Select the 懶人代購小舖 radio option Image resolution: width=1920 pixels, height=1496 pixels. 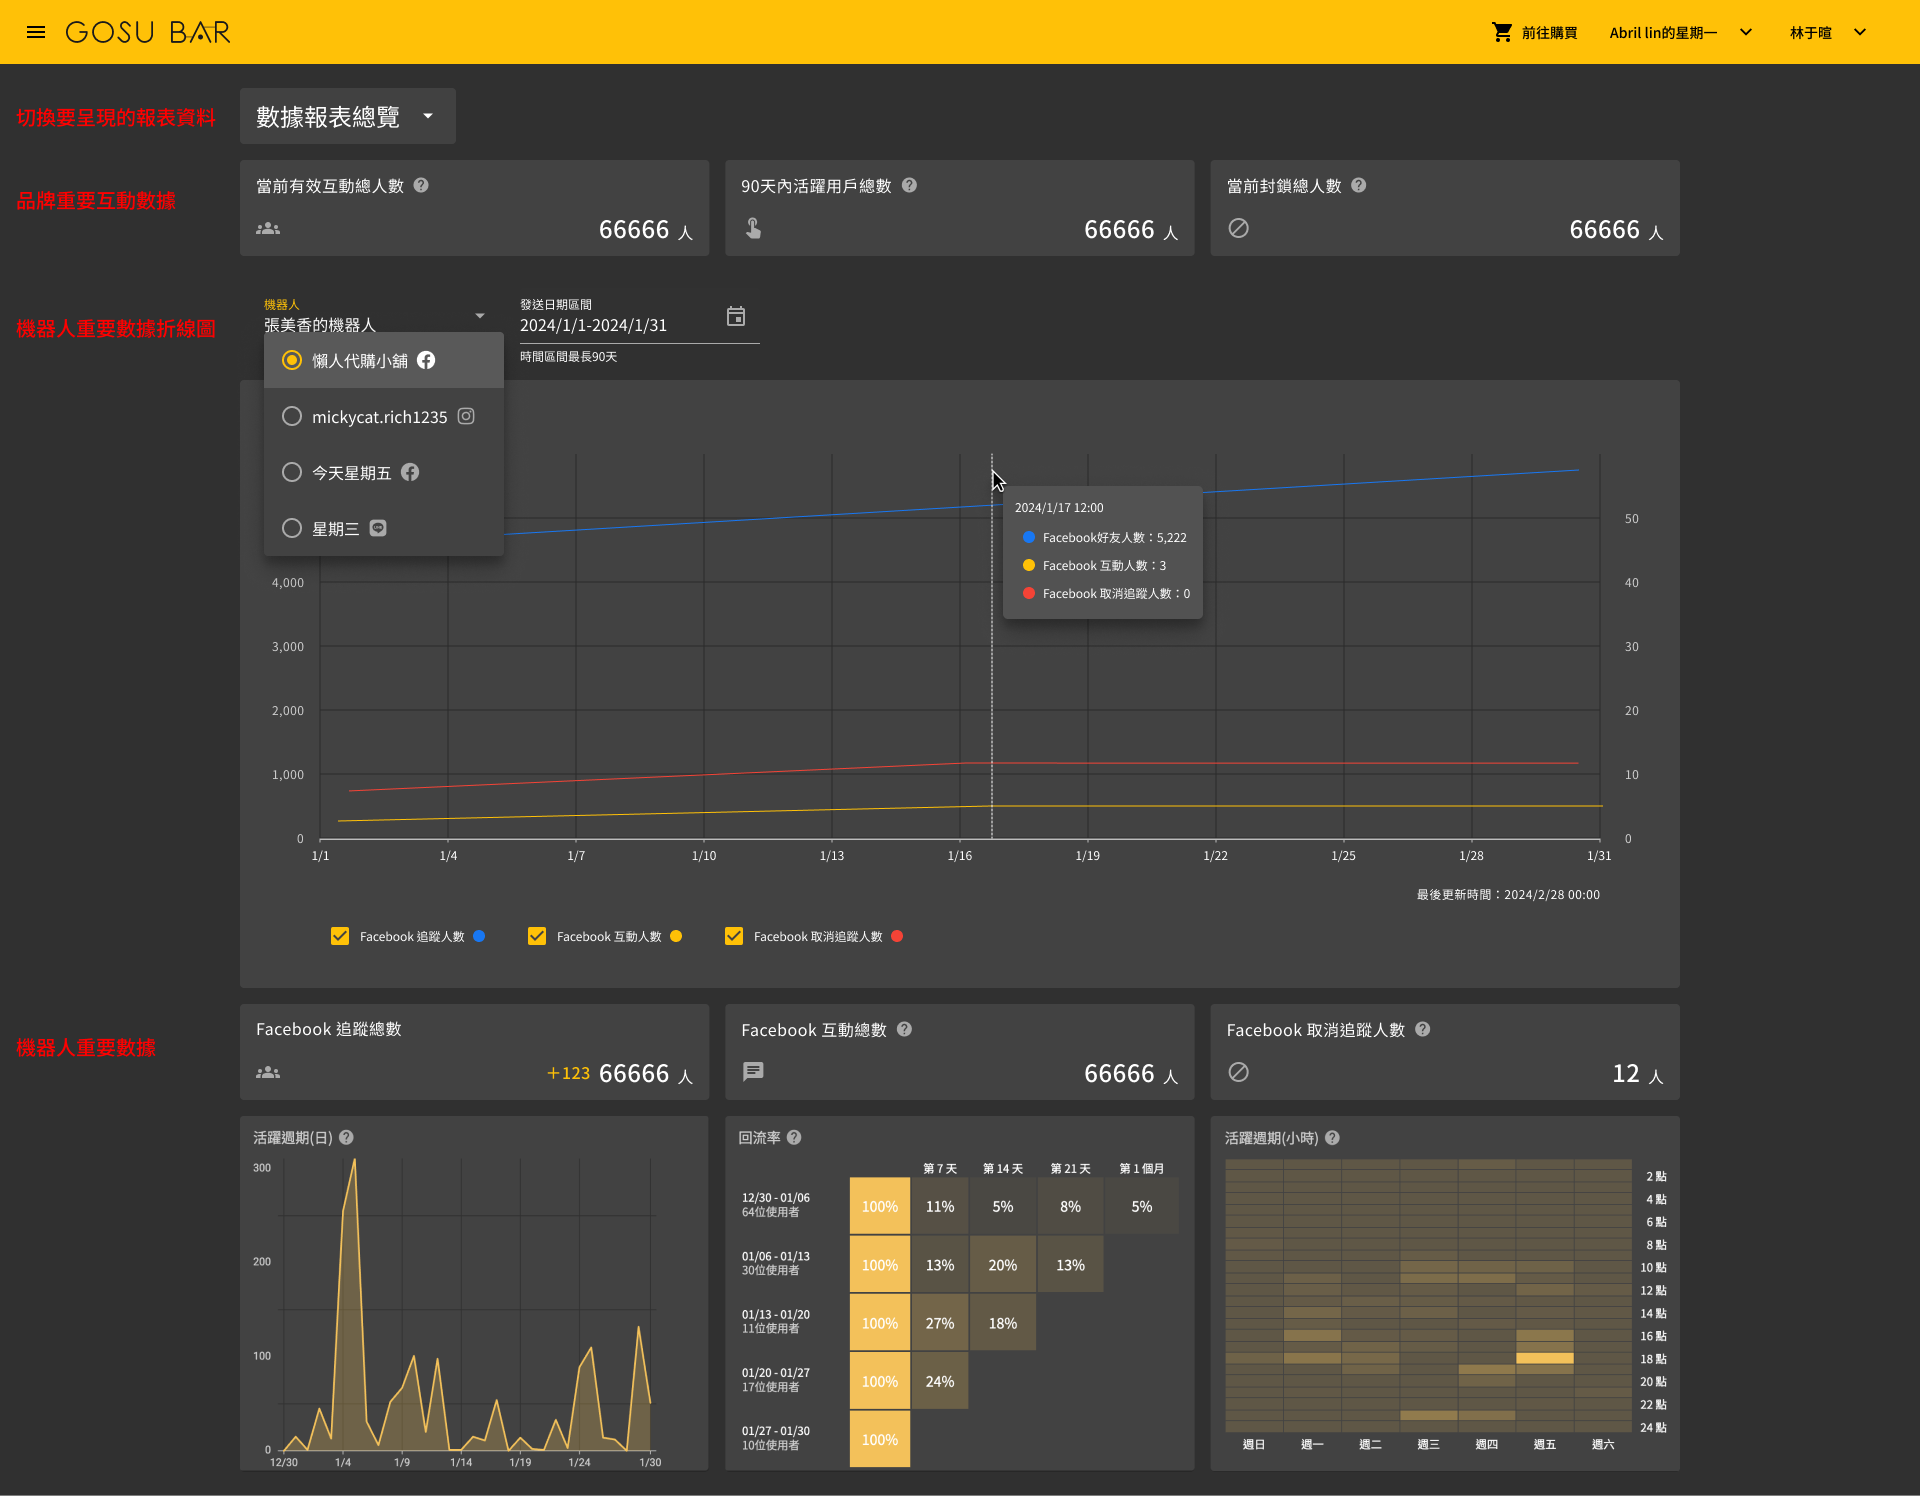click(x=292, y=360)
